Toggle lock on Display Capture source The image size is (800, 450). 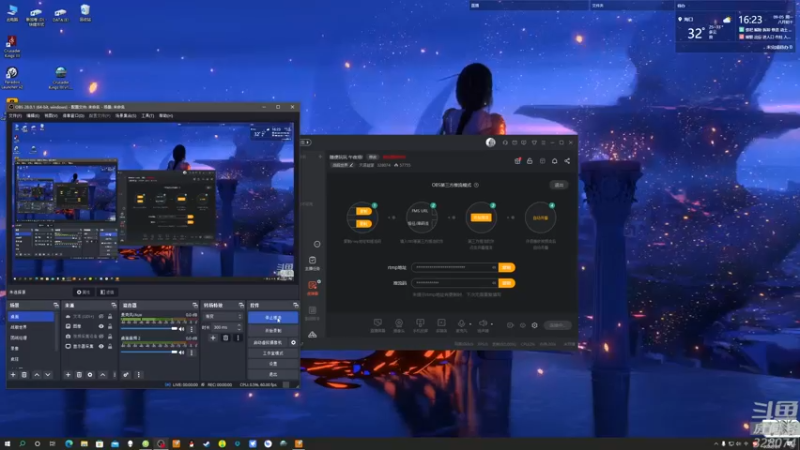coord(110,346)
